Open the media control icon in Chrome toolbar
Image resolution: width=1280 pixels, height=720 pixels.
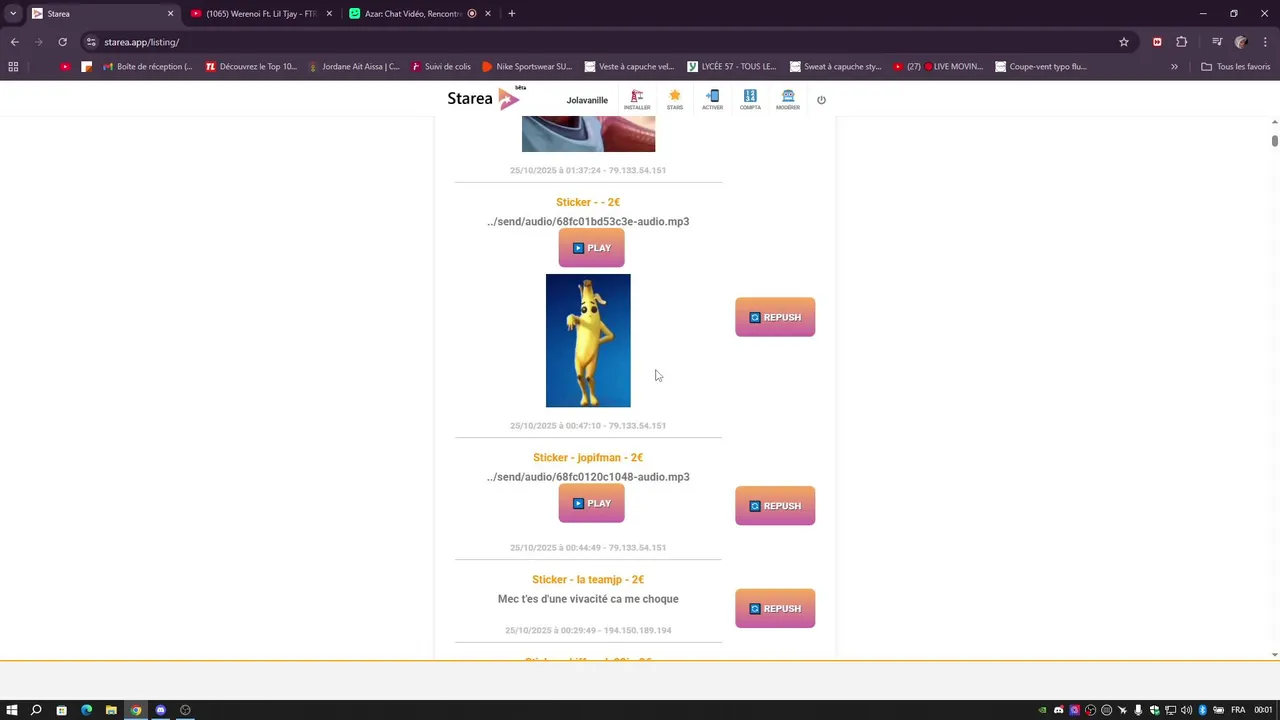pyautogui.click(x=1217, y=42)
